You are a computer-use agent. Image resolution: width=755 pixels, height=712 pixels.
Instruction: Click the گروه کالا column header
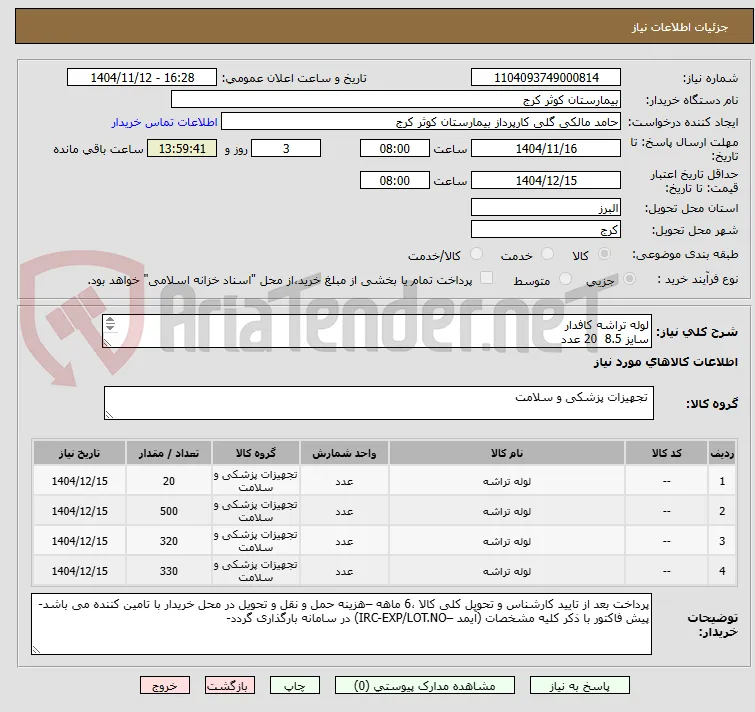tap(256, 453)
